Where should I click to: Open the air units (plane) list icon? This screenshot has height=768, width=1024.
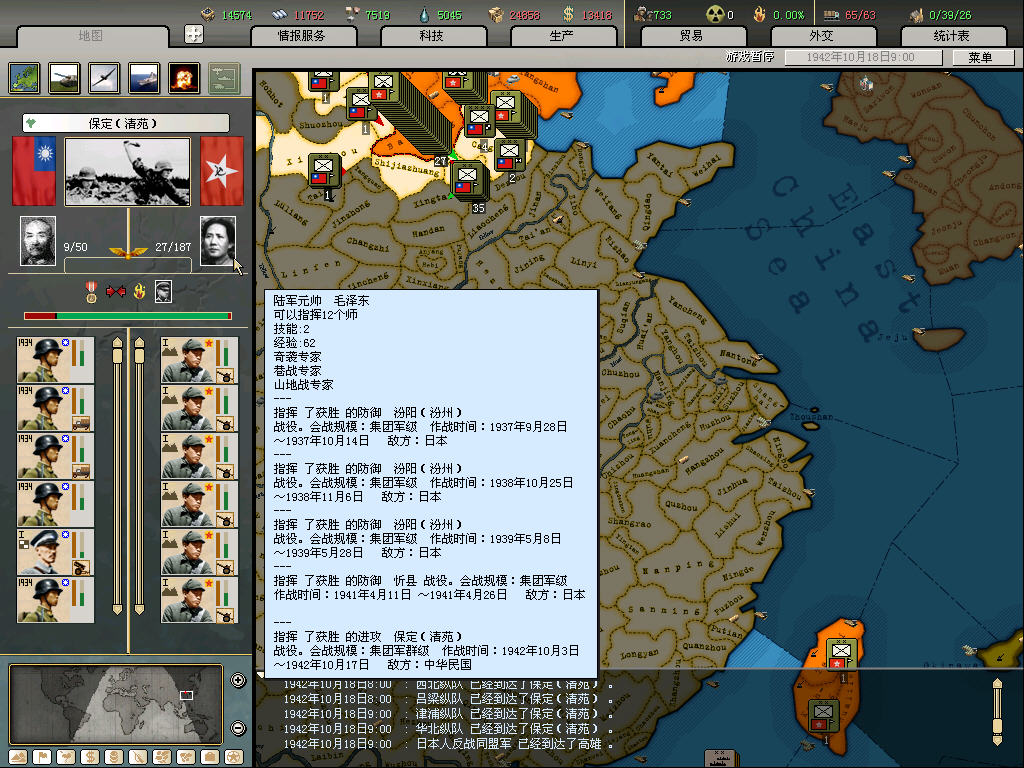[x=104, y=78]
